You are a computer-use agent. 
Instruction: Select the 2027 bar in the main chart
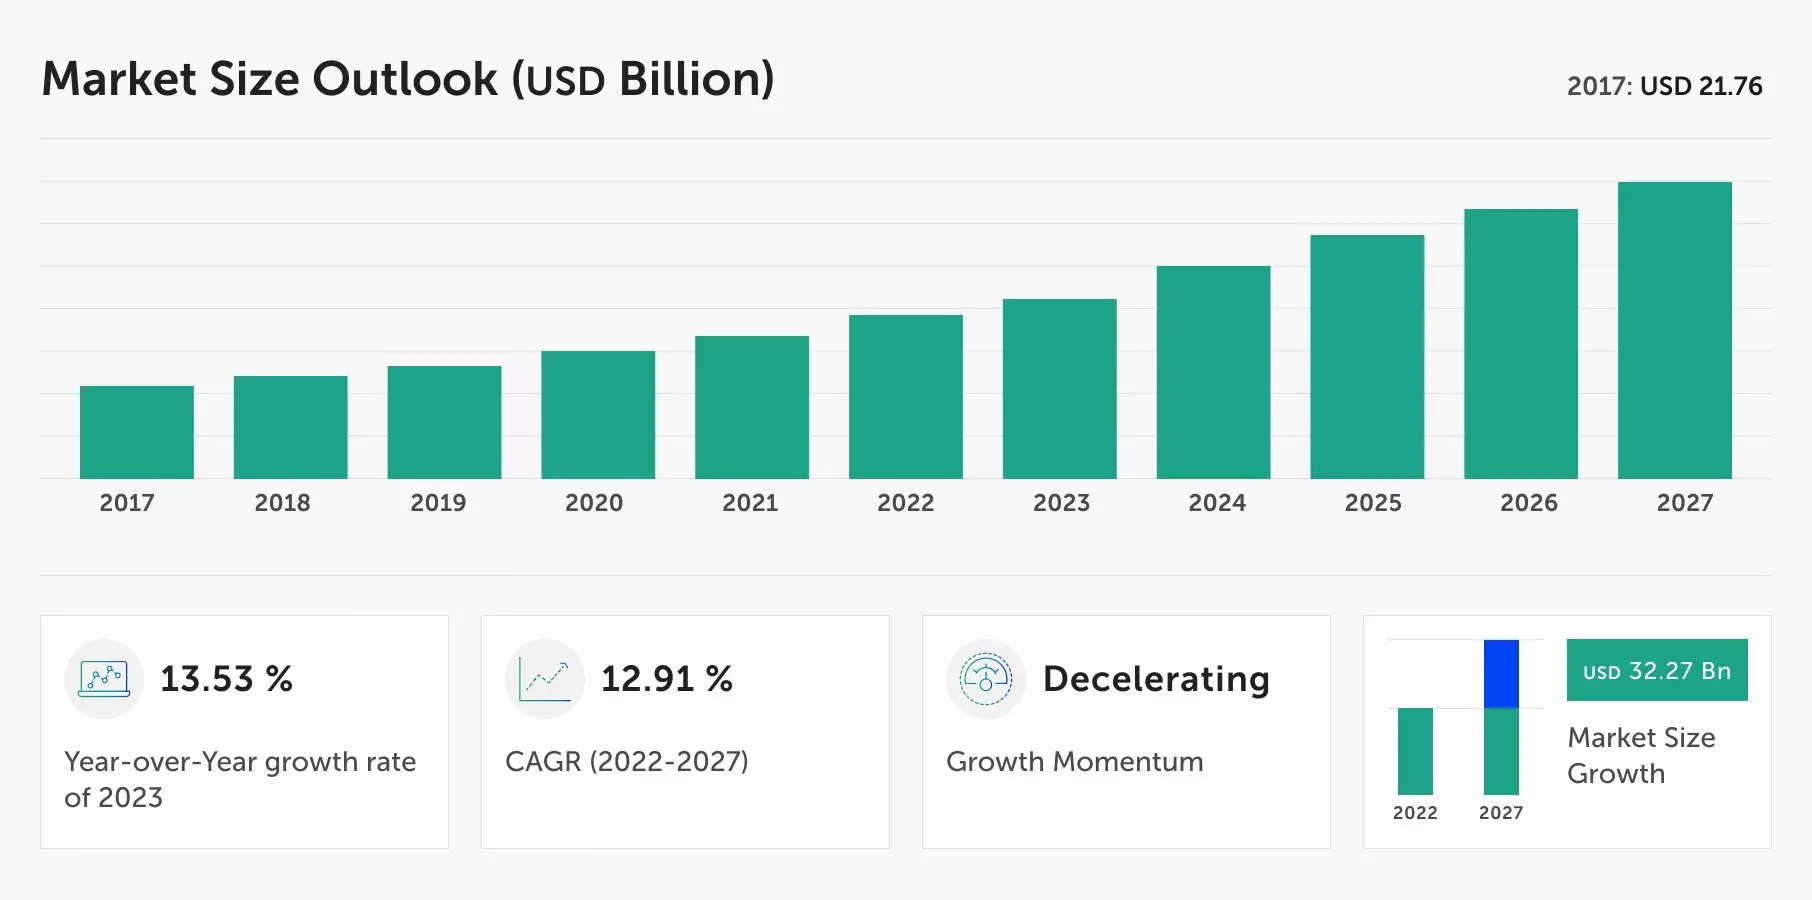(1675, 330)
